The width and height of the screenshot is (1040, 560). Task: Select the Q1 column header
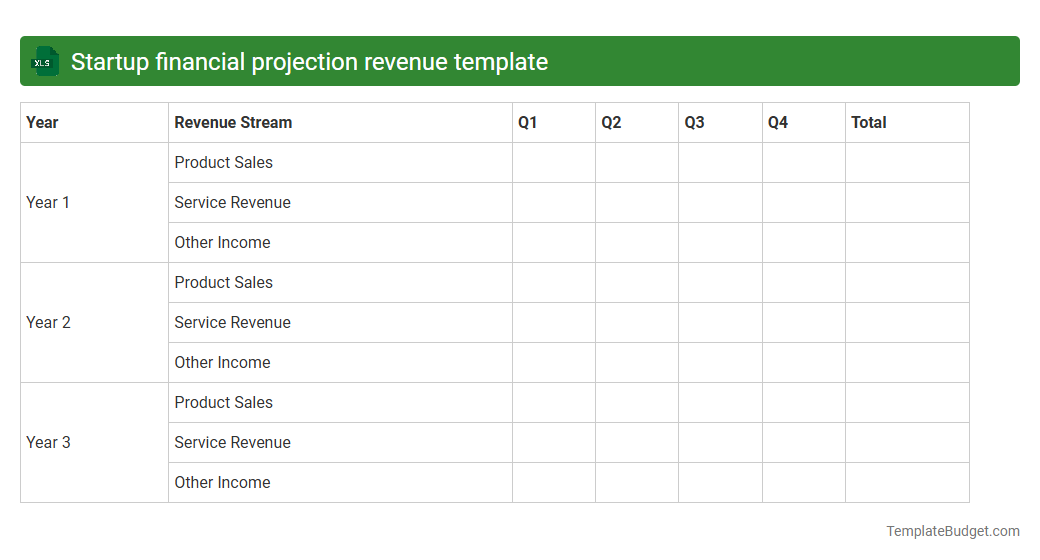pos(554,123)
